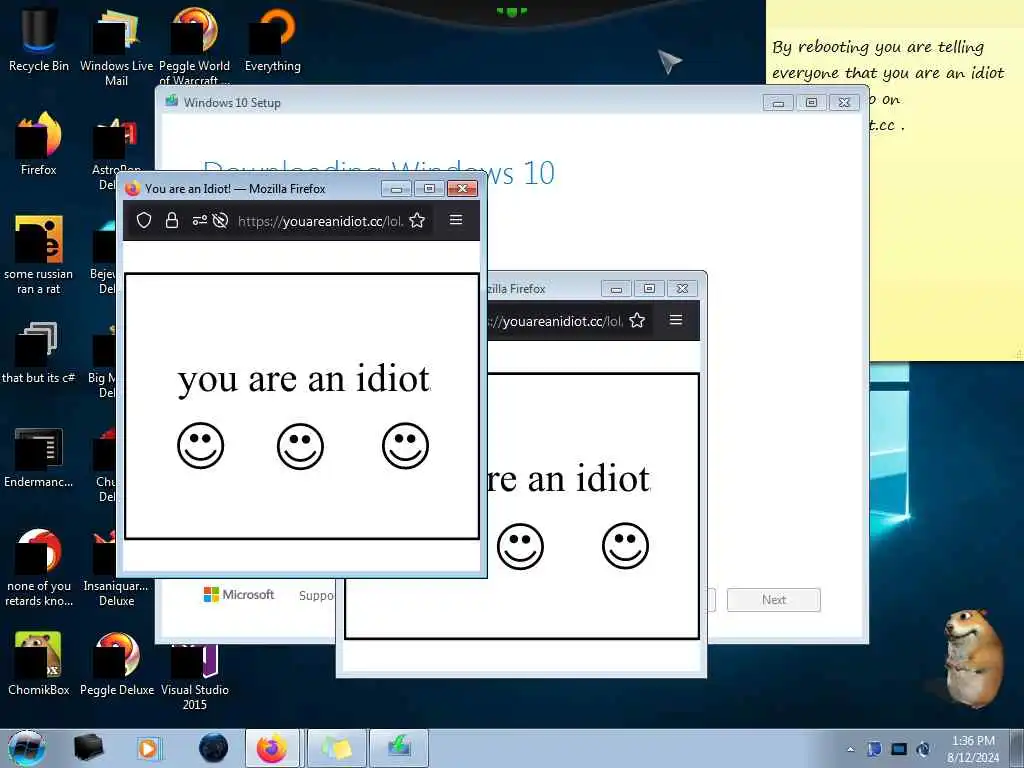Open the ChomikBox desktop icon
The width and height of the screenshot is (1024, 768).
(39, 663)
